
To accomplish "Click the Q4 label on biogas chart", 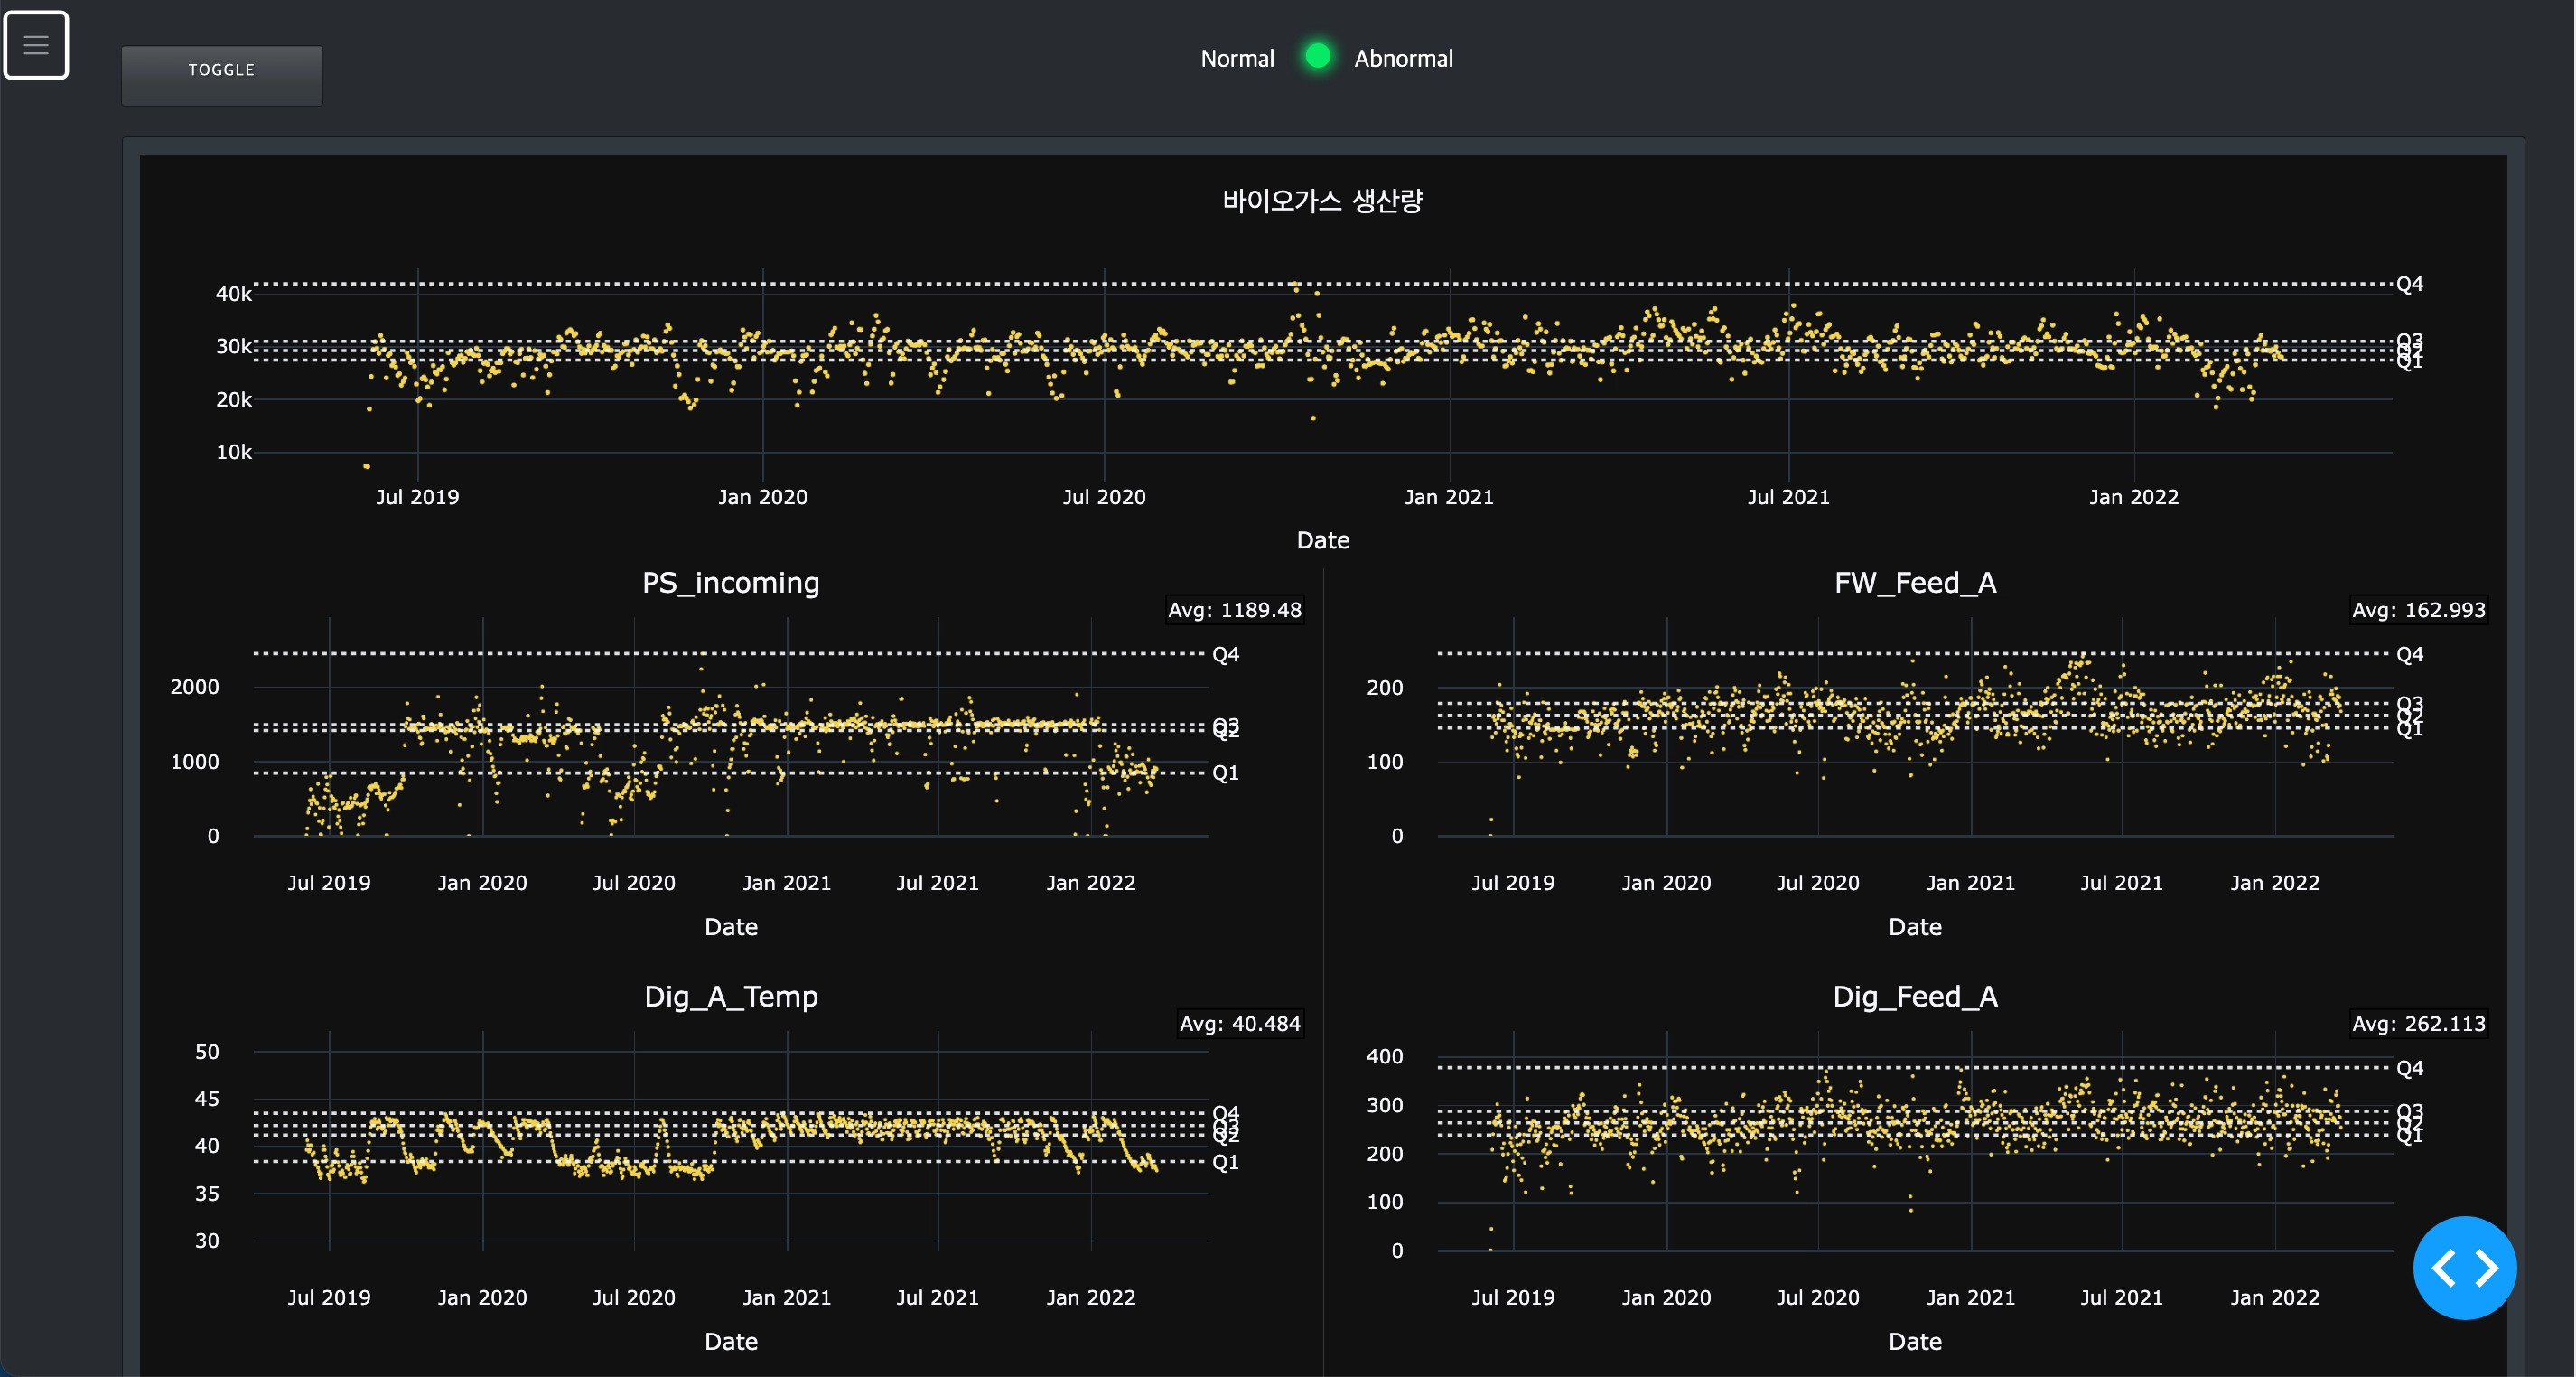I will (2409, 284).
